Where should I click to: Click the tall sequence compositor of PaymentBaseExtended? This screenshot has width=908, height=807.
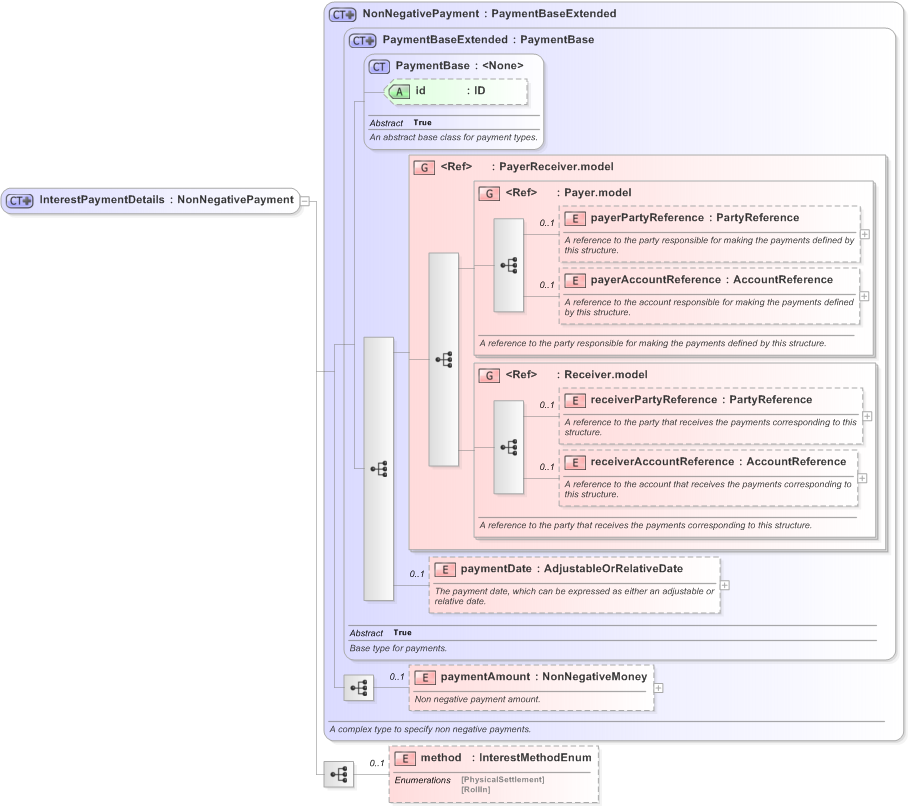pyautogui.click(x=379, y=469)
